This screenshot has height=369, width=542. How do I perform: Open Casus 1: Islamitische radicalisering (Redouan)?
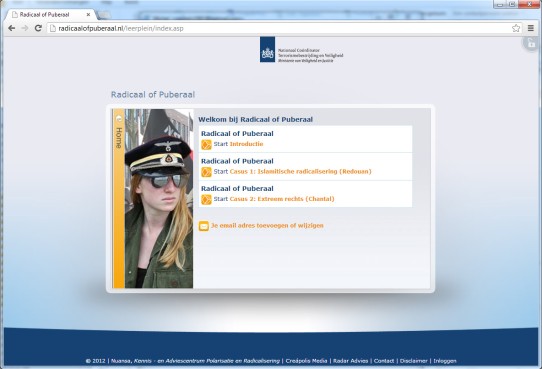[x=300, y=171]
